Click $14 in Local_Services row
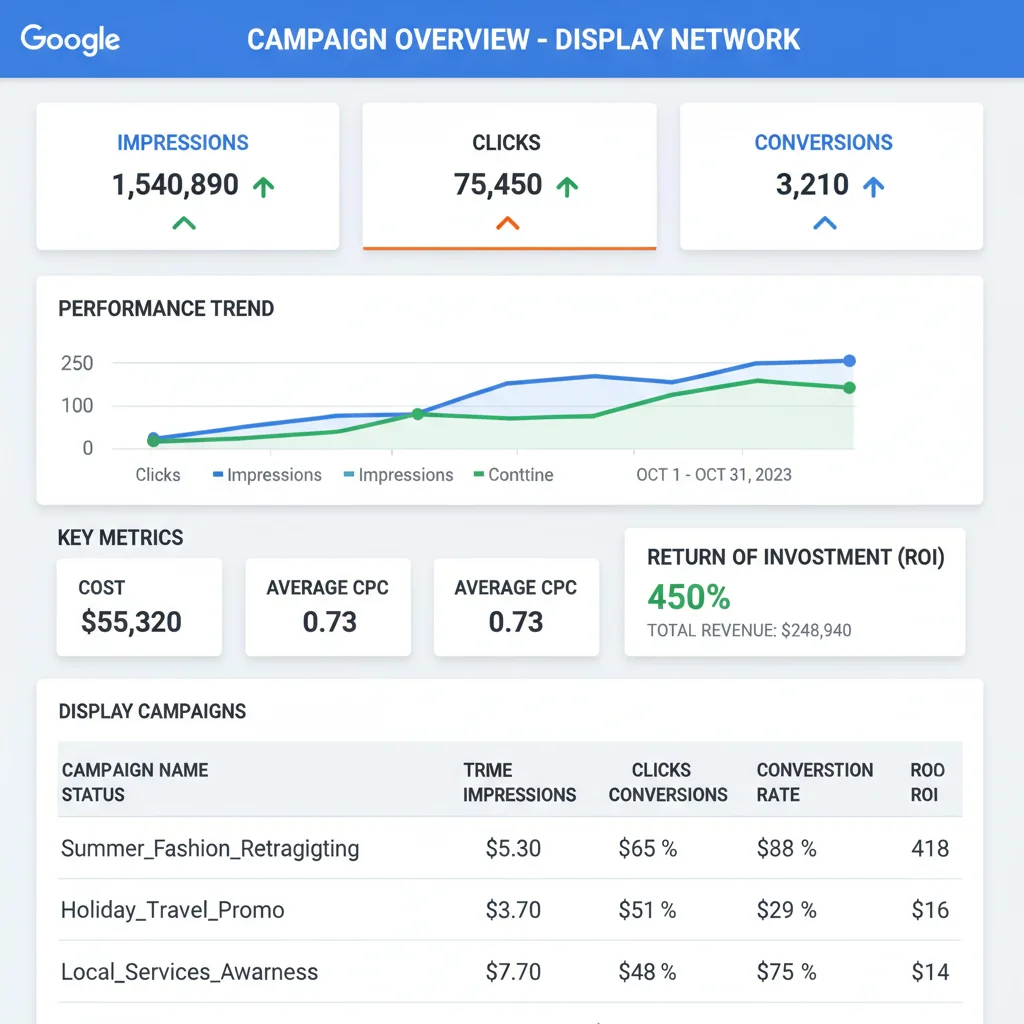Image resolution: width=1024 pixels, height=1024 pixels. (x=930, y=972)
